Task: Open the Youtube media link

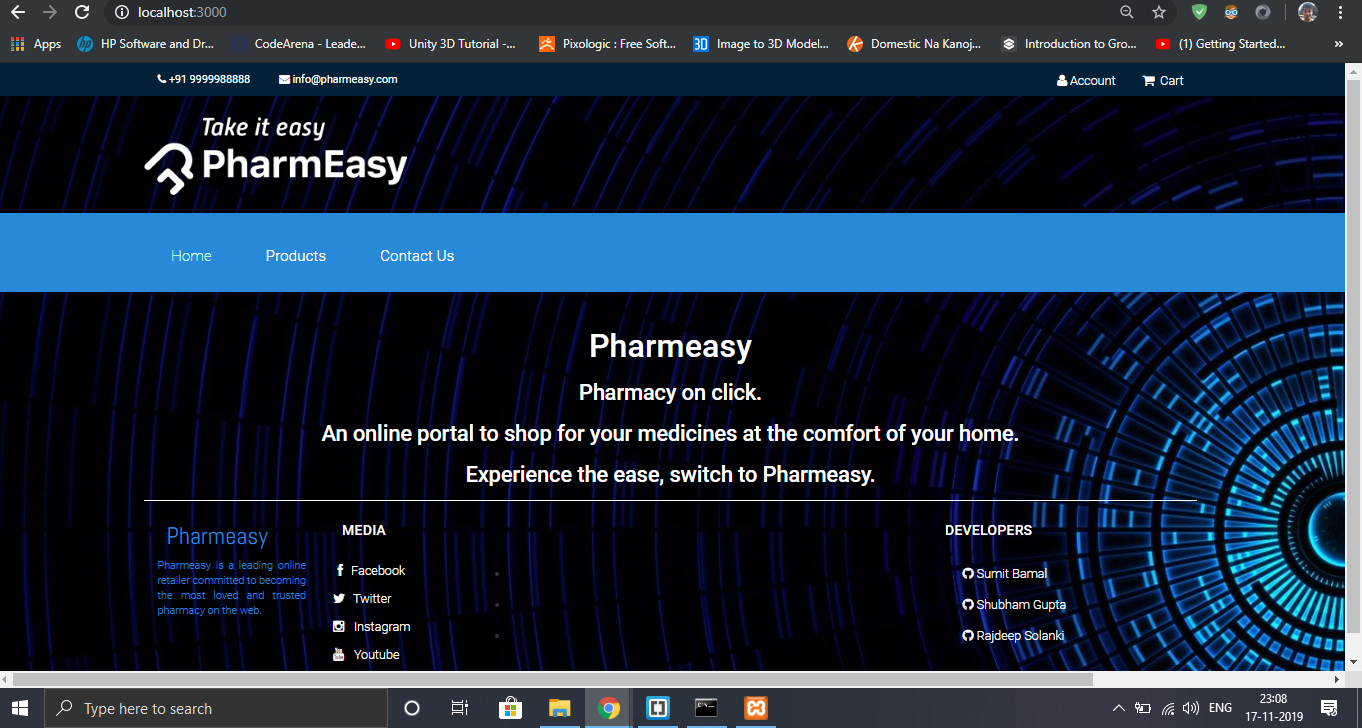Action: point(376,654)
